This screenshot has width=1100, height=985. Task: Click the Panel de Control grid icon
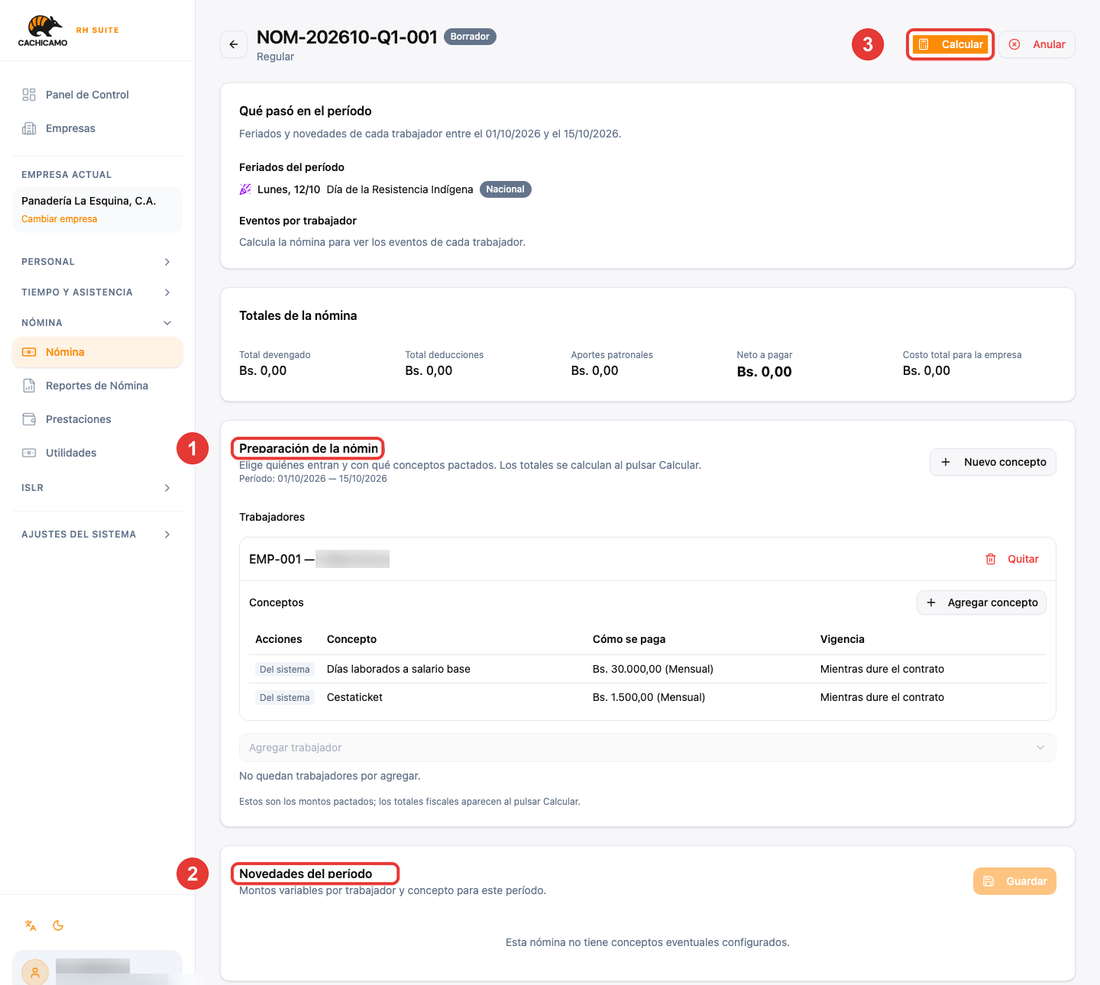coord(29,95)
